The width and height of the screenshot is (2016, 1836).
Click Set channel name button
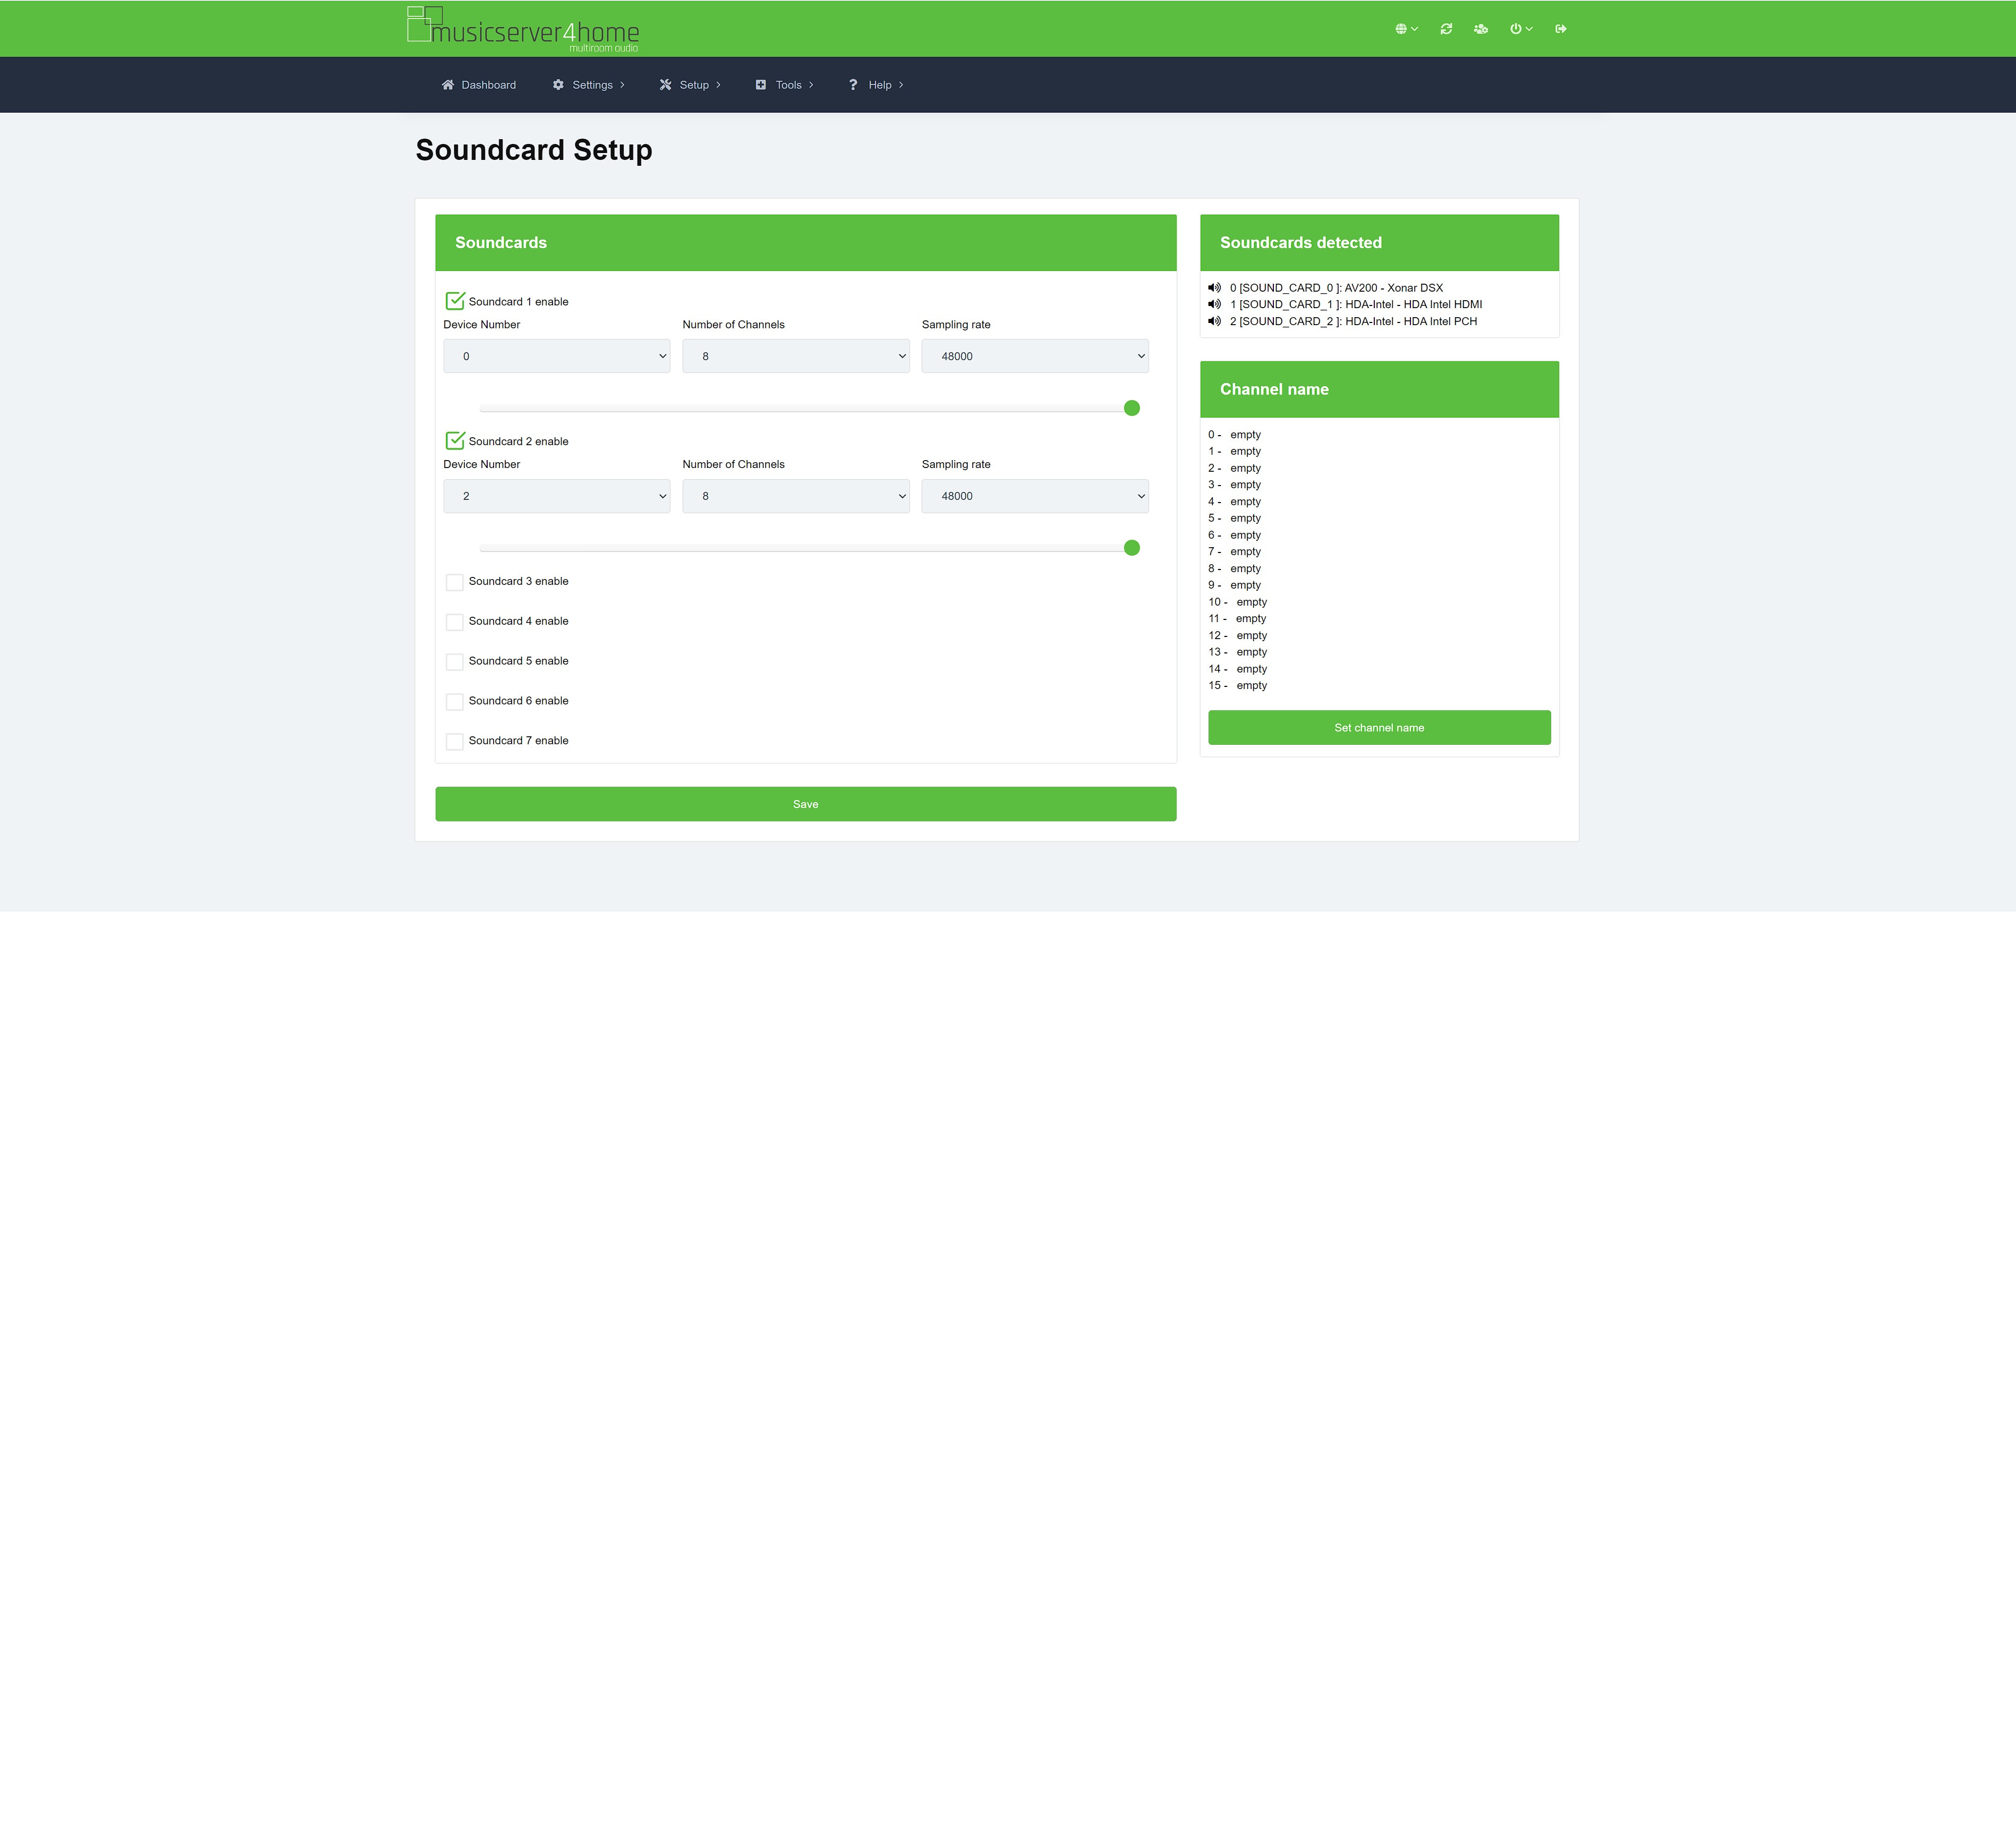[x=1379, y=728]
